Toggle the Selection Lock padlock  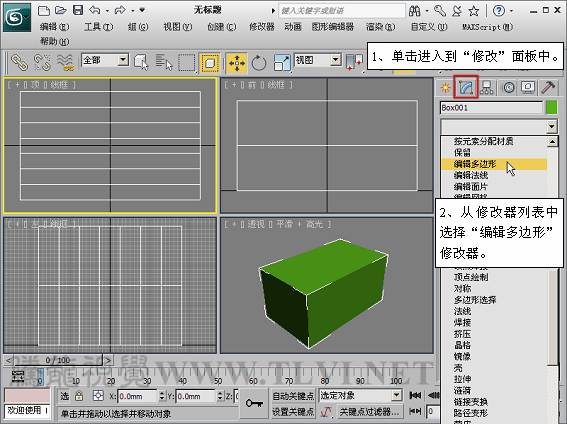click(79, 396)
